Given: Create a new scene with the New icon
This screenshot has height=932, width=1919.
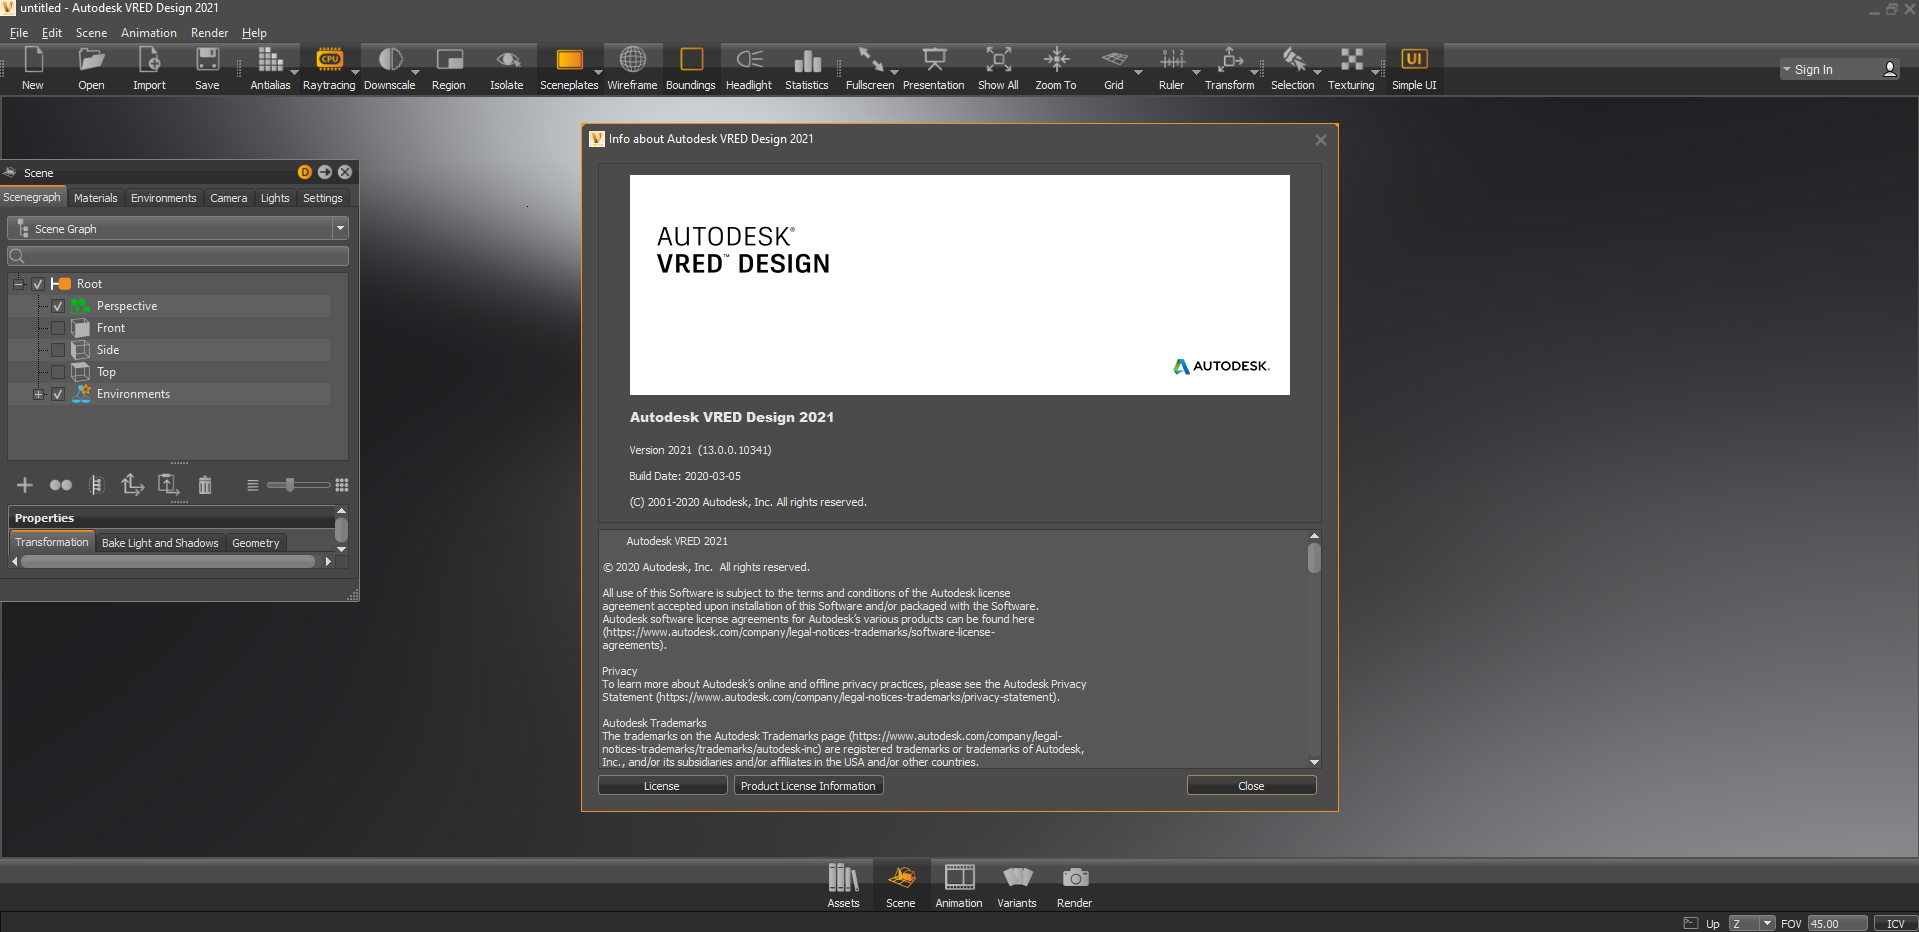Looking at the screenshot, I should (33, 68).
